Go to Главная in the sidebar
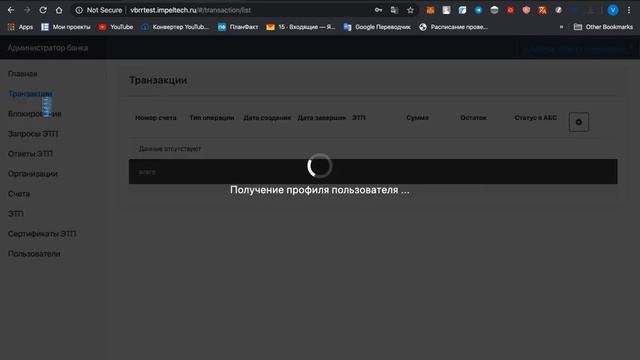The image size is (640, 360). pyautogui.click(x=22, y=74)
